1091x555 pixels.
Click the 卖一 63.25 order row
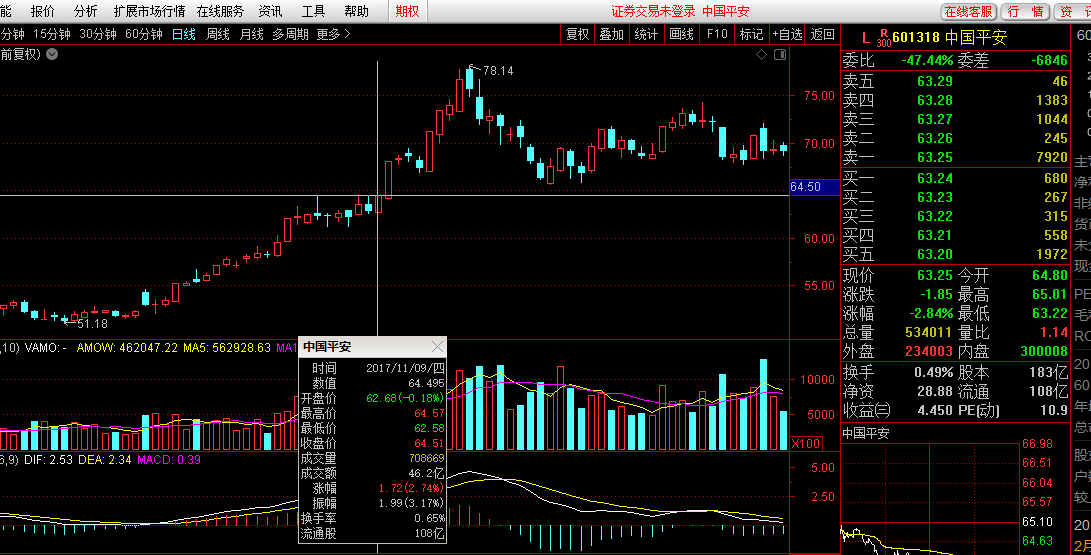pos(955,157)
